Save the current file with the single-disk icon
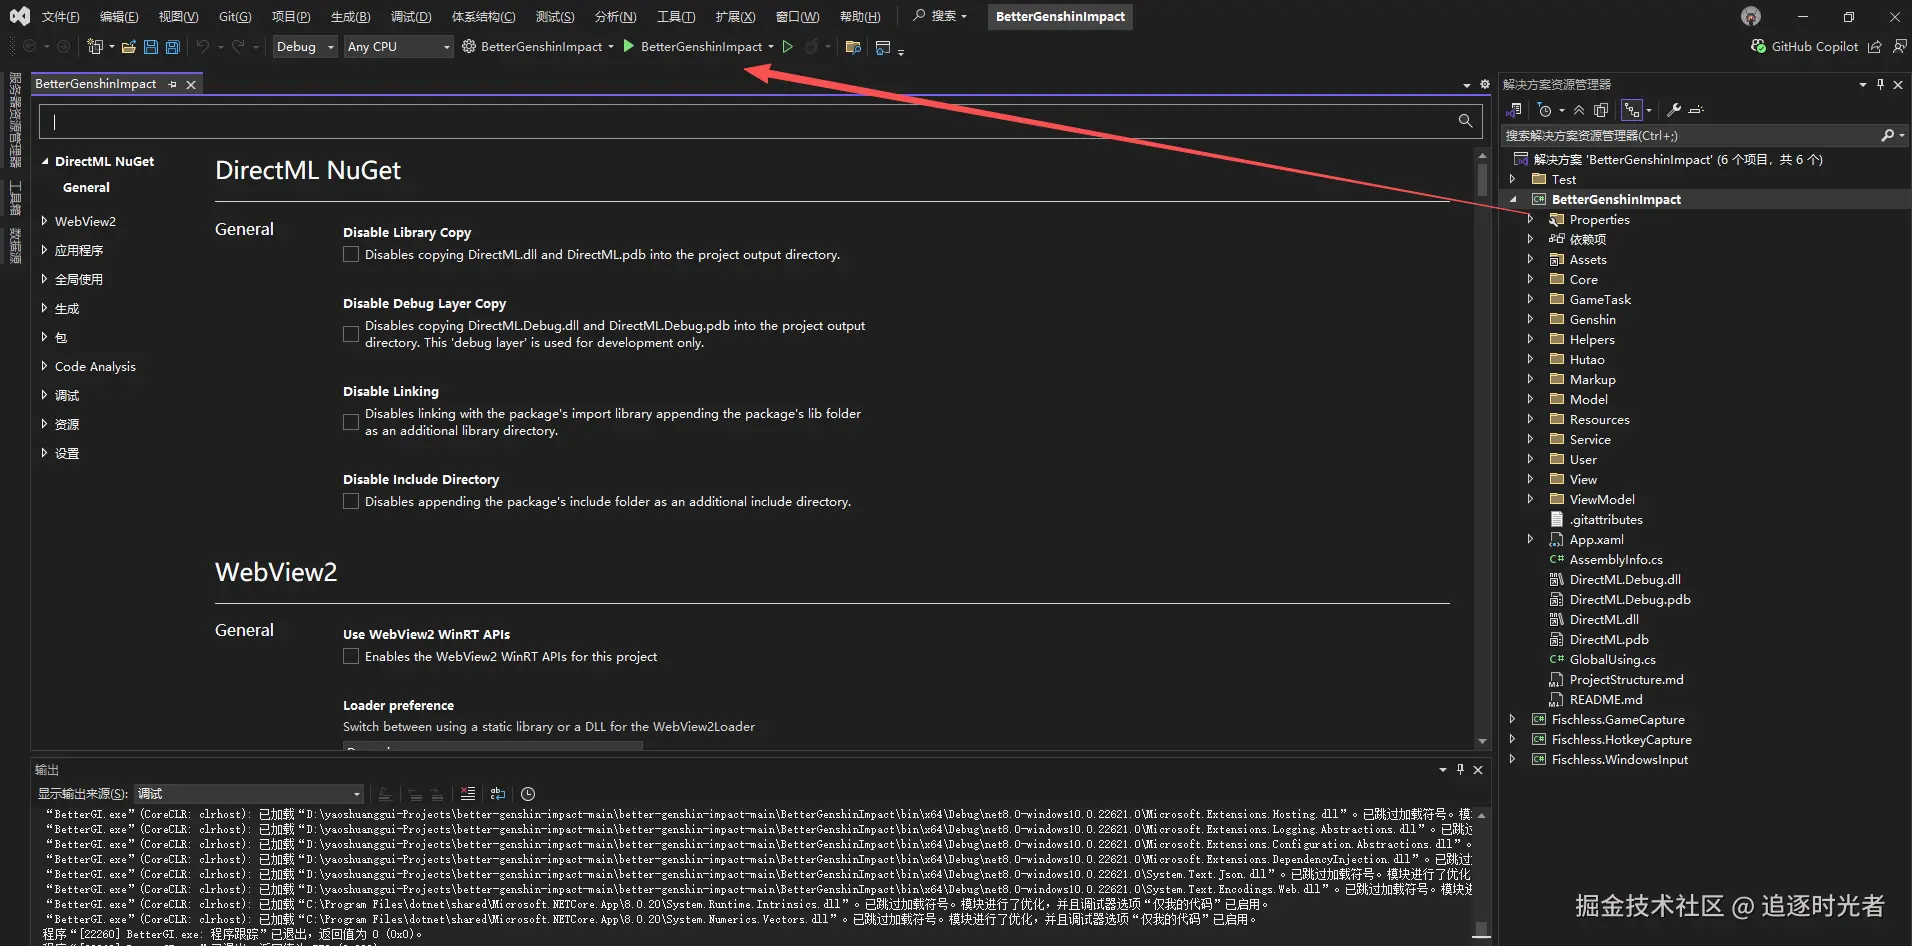The height and width of the screenshot is (946, 1912). (x=151, y=47)
